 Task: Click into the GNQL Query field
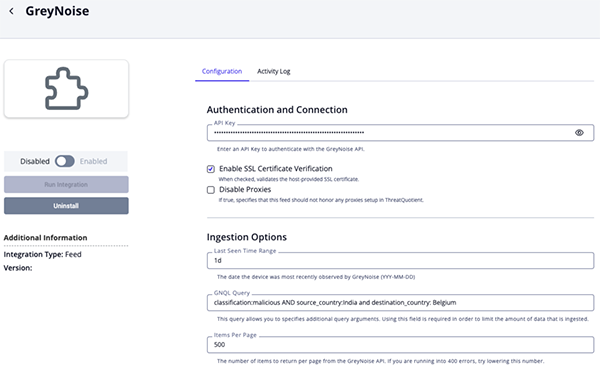(x=400, y=303)
